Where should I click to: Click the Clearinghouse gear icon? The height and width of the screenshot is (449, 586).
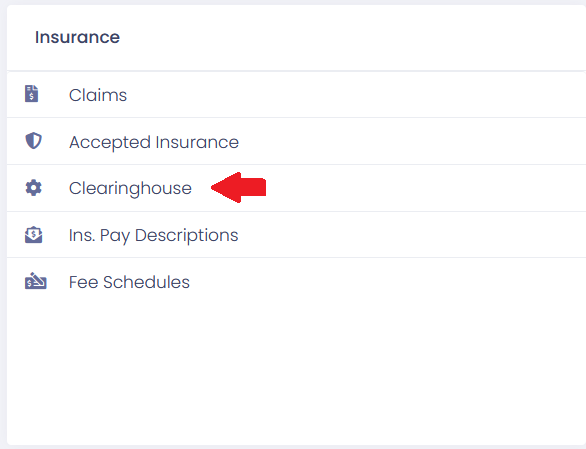point(33,188)
